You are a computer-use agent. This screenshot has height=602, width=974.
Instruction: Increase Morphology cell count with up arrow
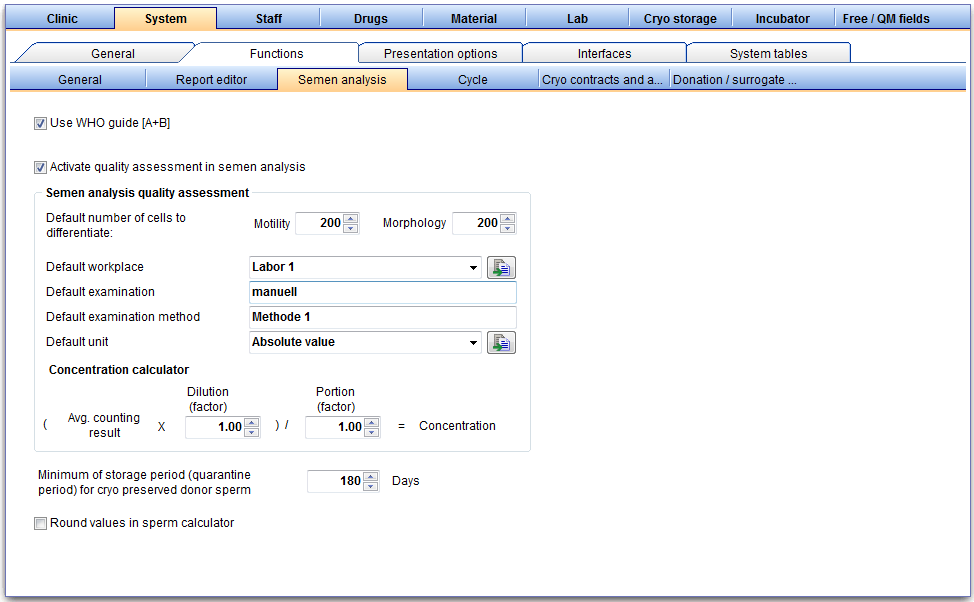tap(507, 219)
